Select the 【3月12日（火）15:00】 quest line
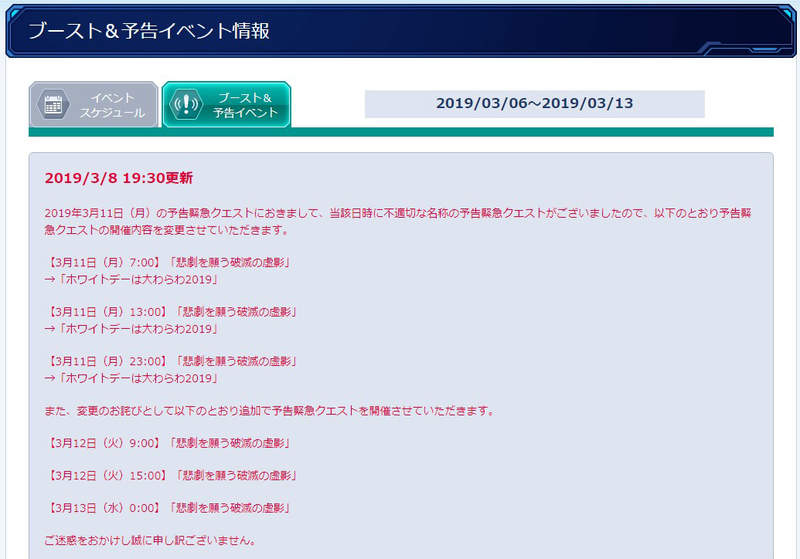Screen dimensions: 800x559 point(172,476)
